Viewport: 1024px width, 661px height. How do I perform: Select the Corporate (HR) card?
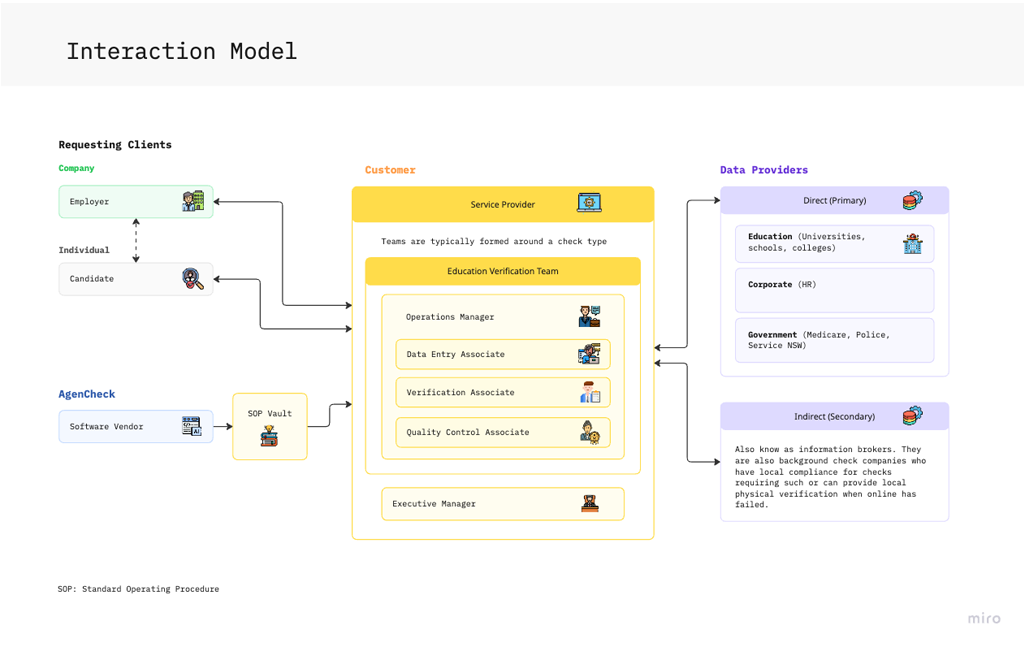click(835, 290)
